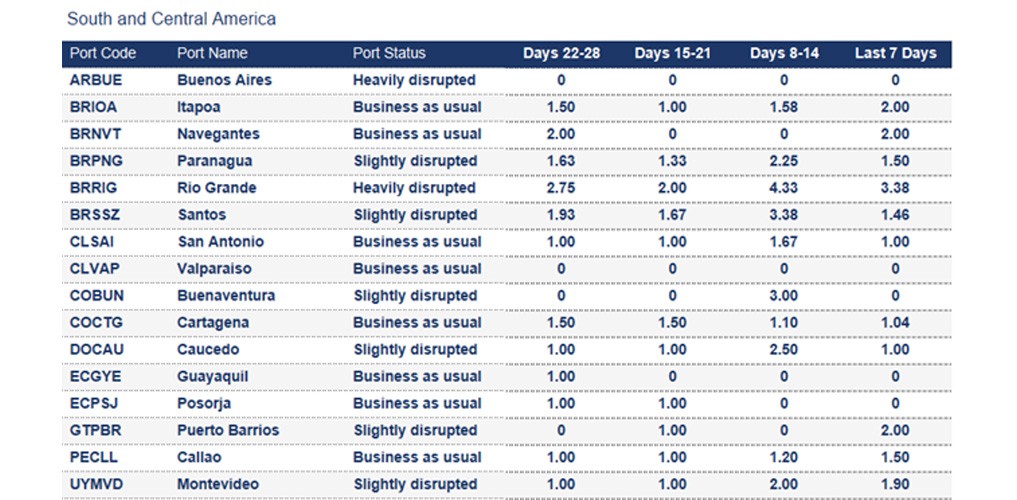Select the 4.33 value in Rio Grande row

tap(784, 188)
